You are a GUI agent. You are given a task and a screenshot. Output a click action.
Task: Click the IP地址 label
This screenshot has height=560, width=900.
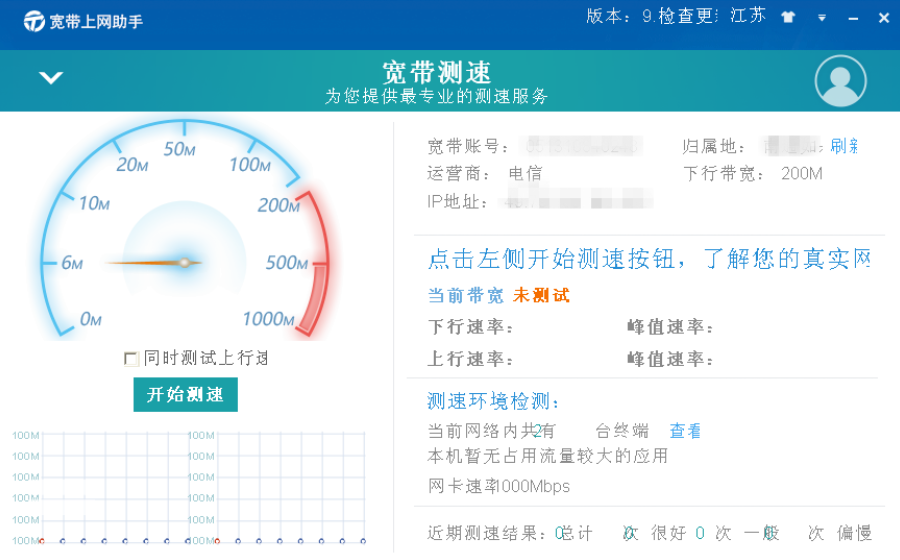[x=457, y=201]
